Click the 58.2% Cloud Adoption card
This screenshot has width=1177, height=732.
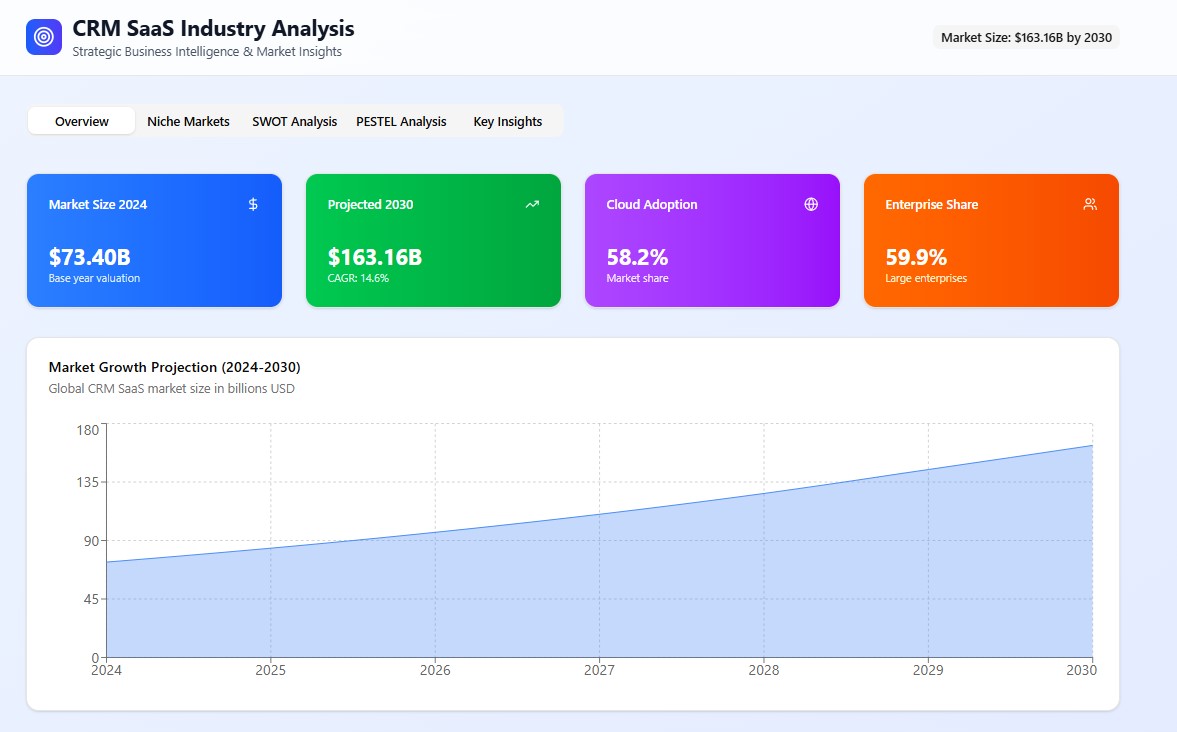[x=712, y=241]
